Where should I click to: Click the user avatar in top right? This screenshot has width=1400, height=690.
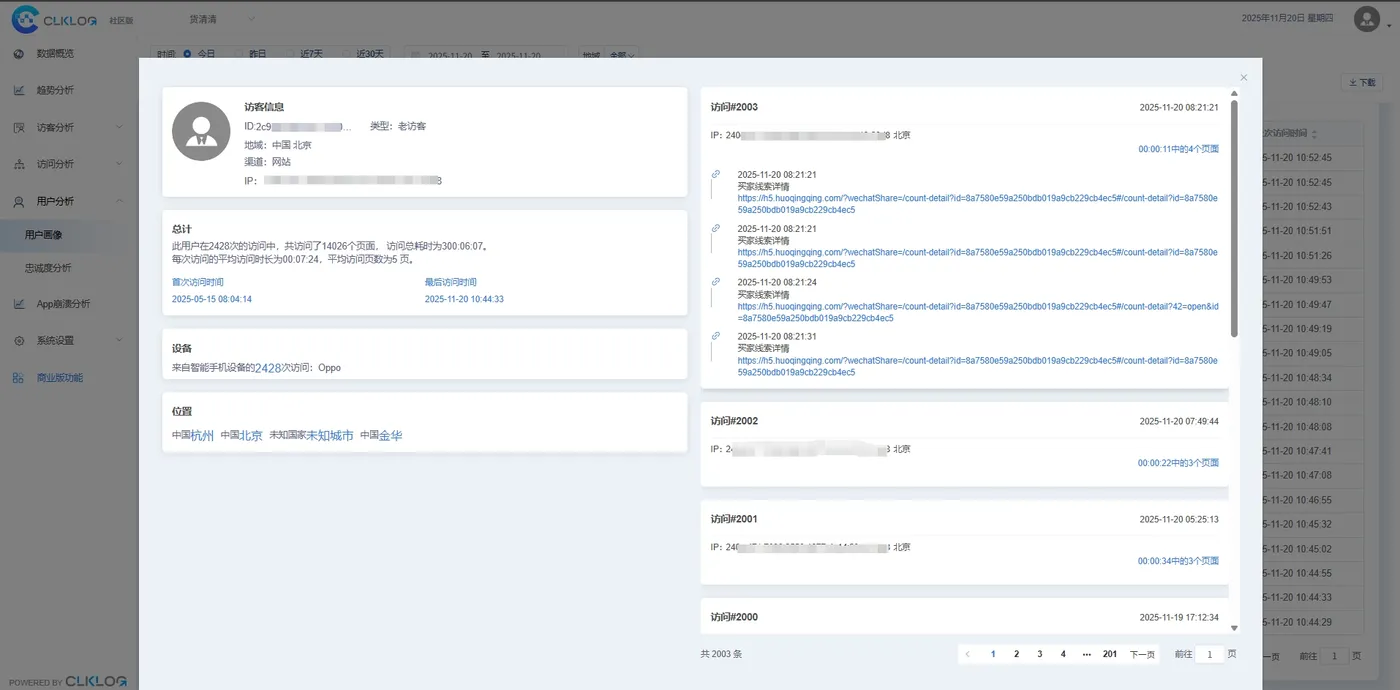pyautogui.click(x=1366, y=18)
